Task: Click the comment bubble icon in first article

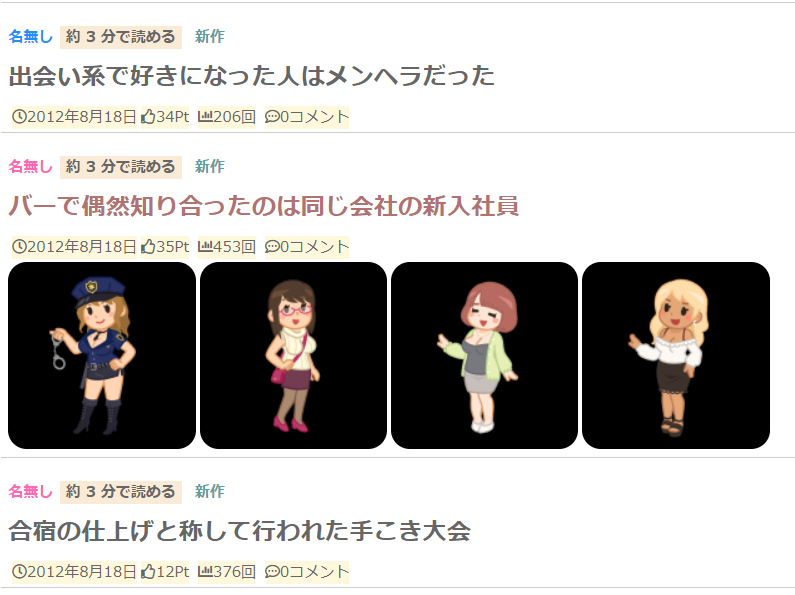Action: [x=272, y=117]
